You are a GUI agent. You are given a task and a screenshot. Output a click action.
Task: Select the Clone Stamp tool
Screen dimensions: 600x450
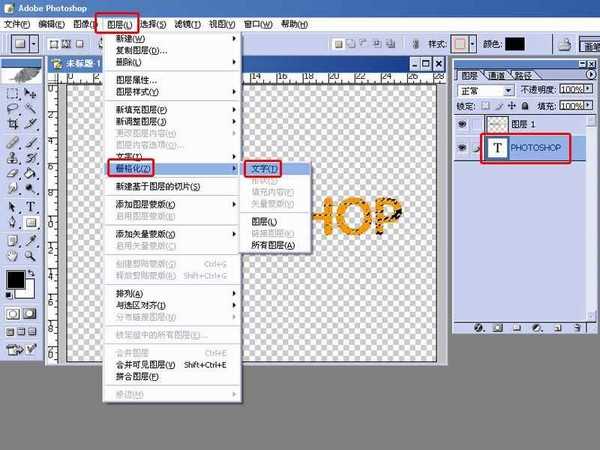[12, 158]
